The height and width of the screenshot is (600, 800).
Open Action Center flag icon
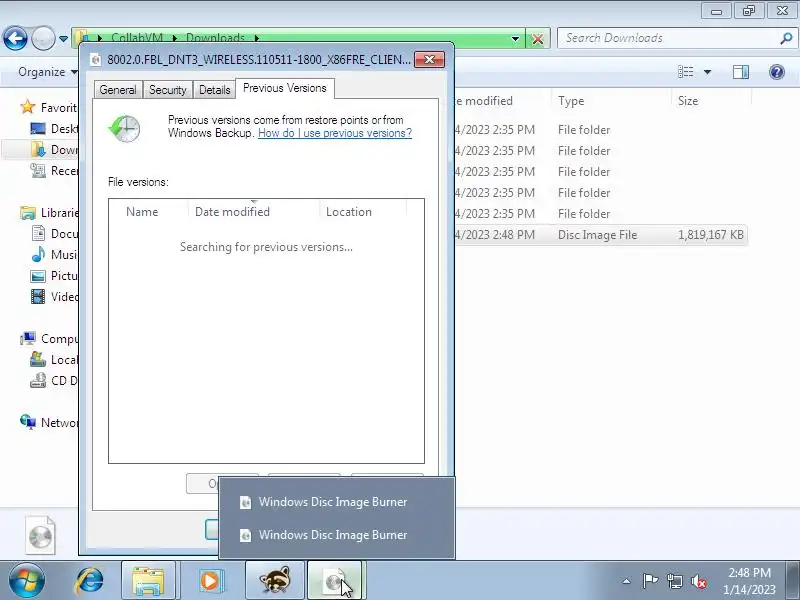(650, 581)
